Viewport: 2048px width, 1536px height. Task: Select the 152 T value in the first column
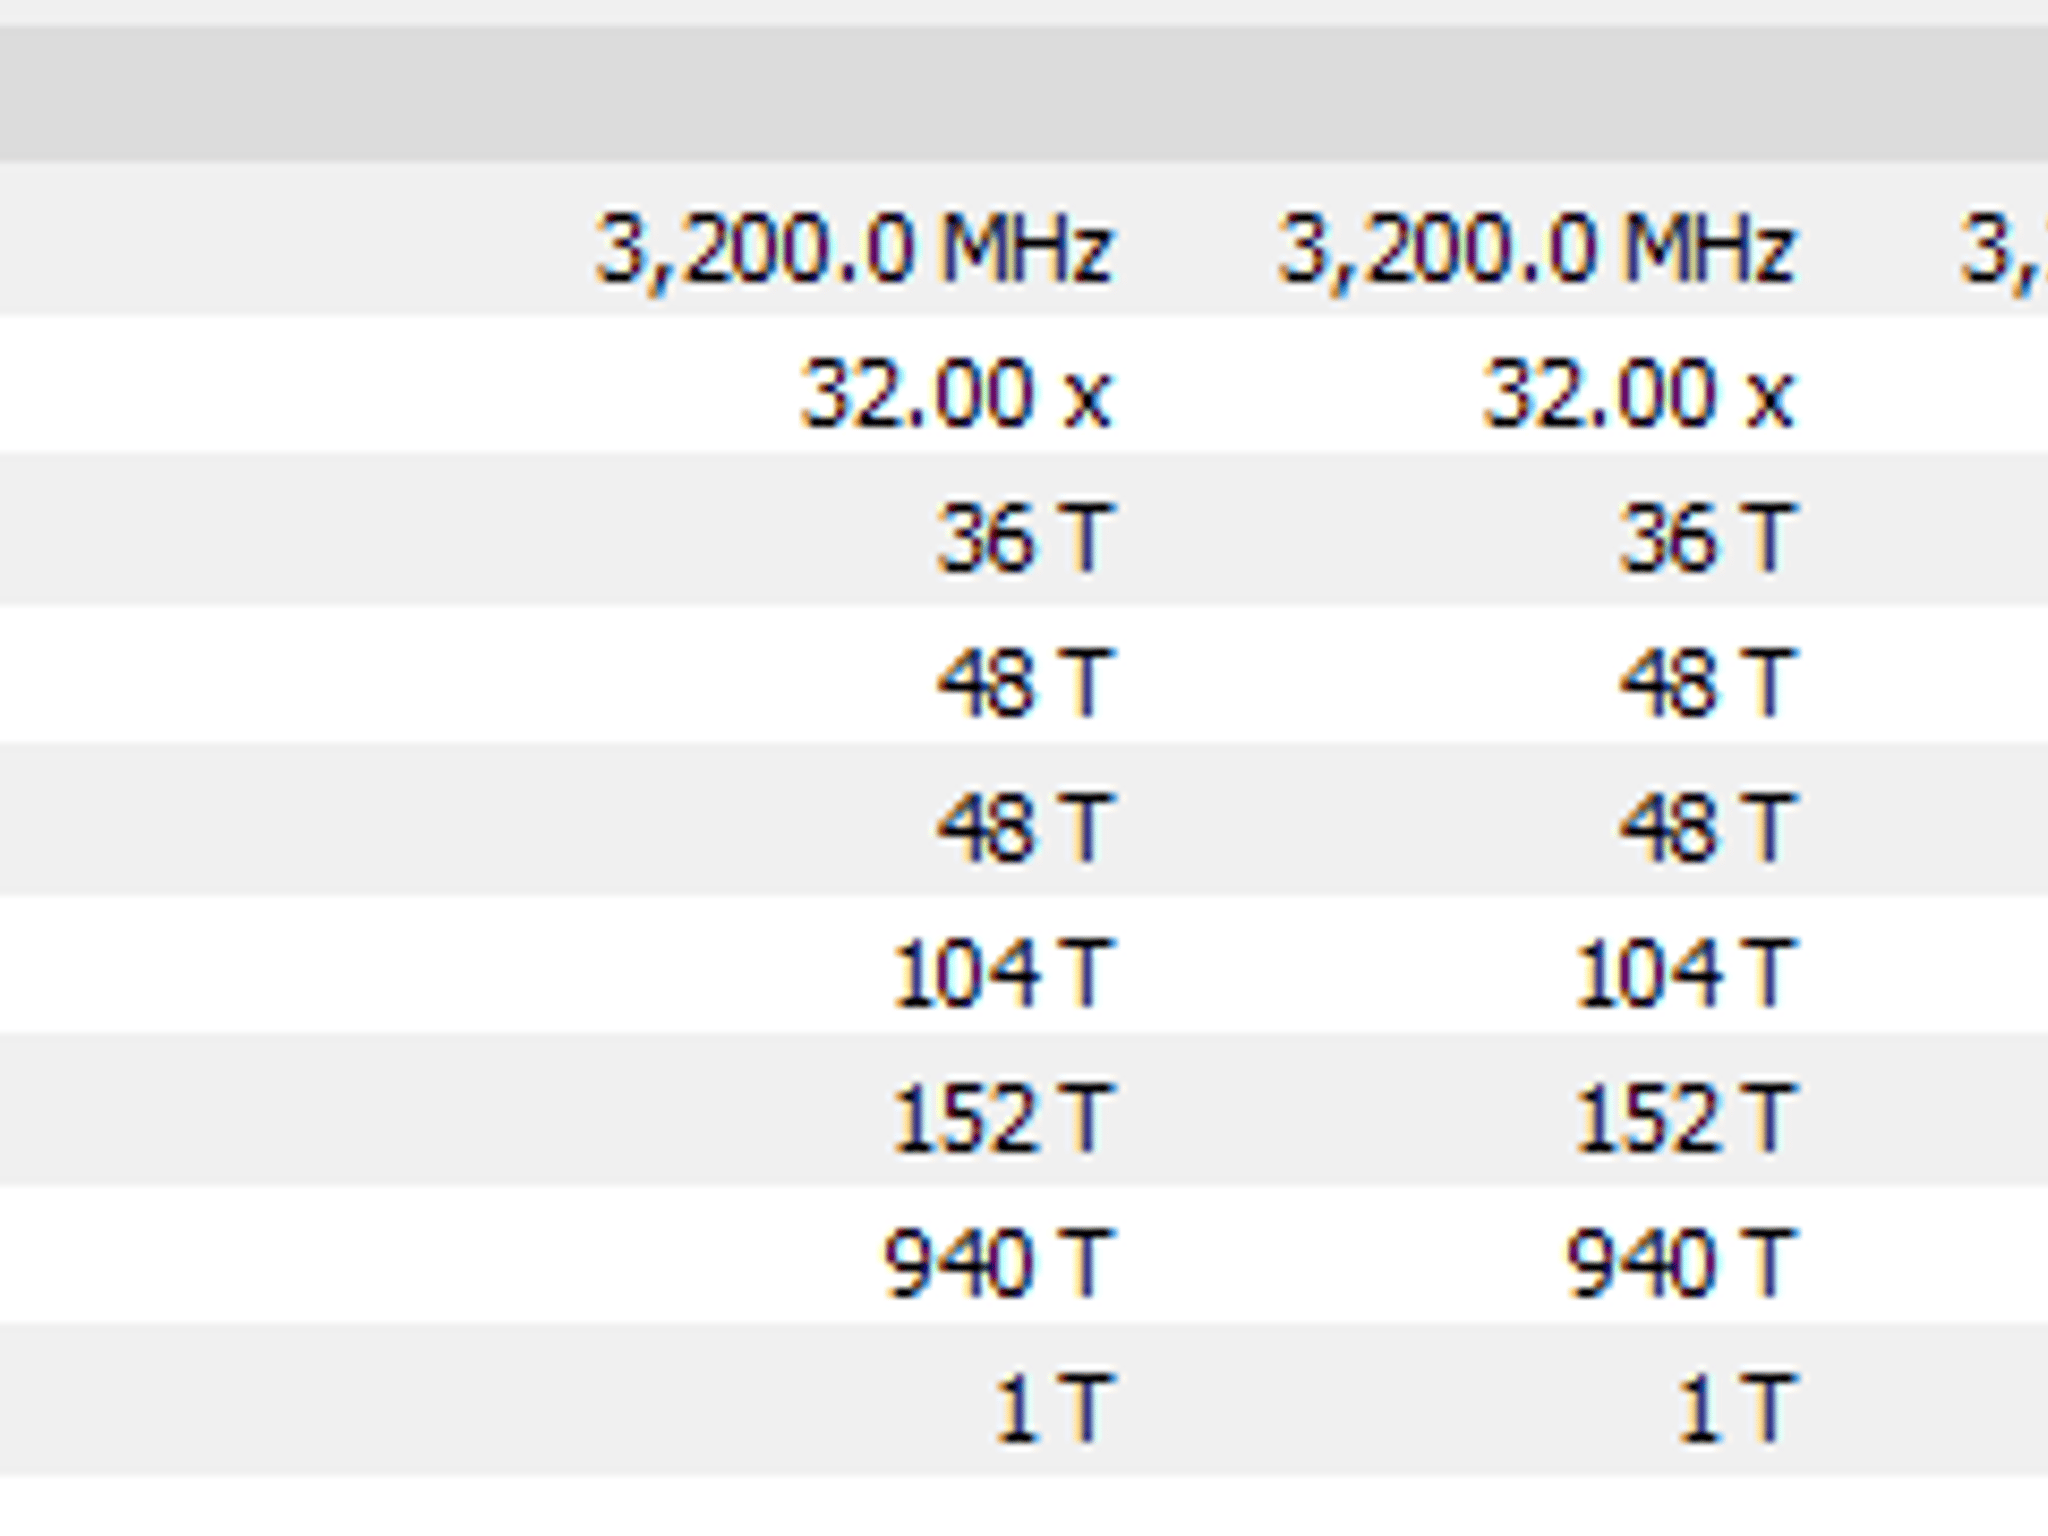[1001, 1118]
